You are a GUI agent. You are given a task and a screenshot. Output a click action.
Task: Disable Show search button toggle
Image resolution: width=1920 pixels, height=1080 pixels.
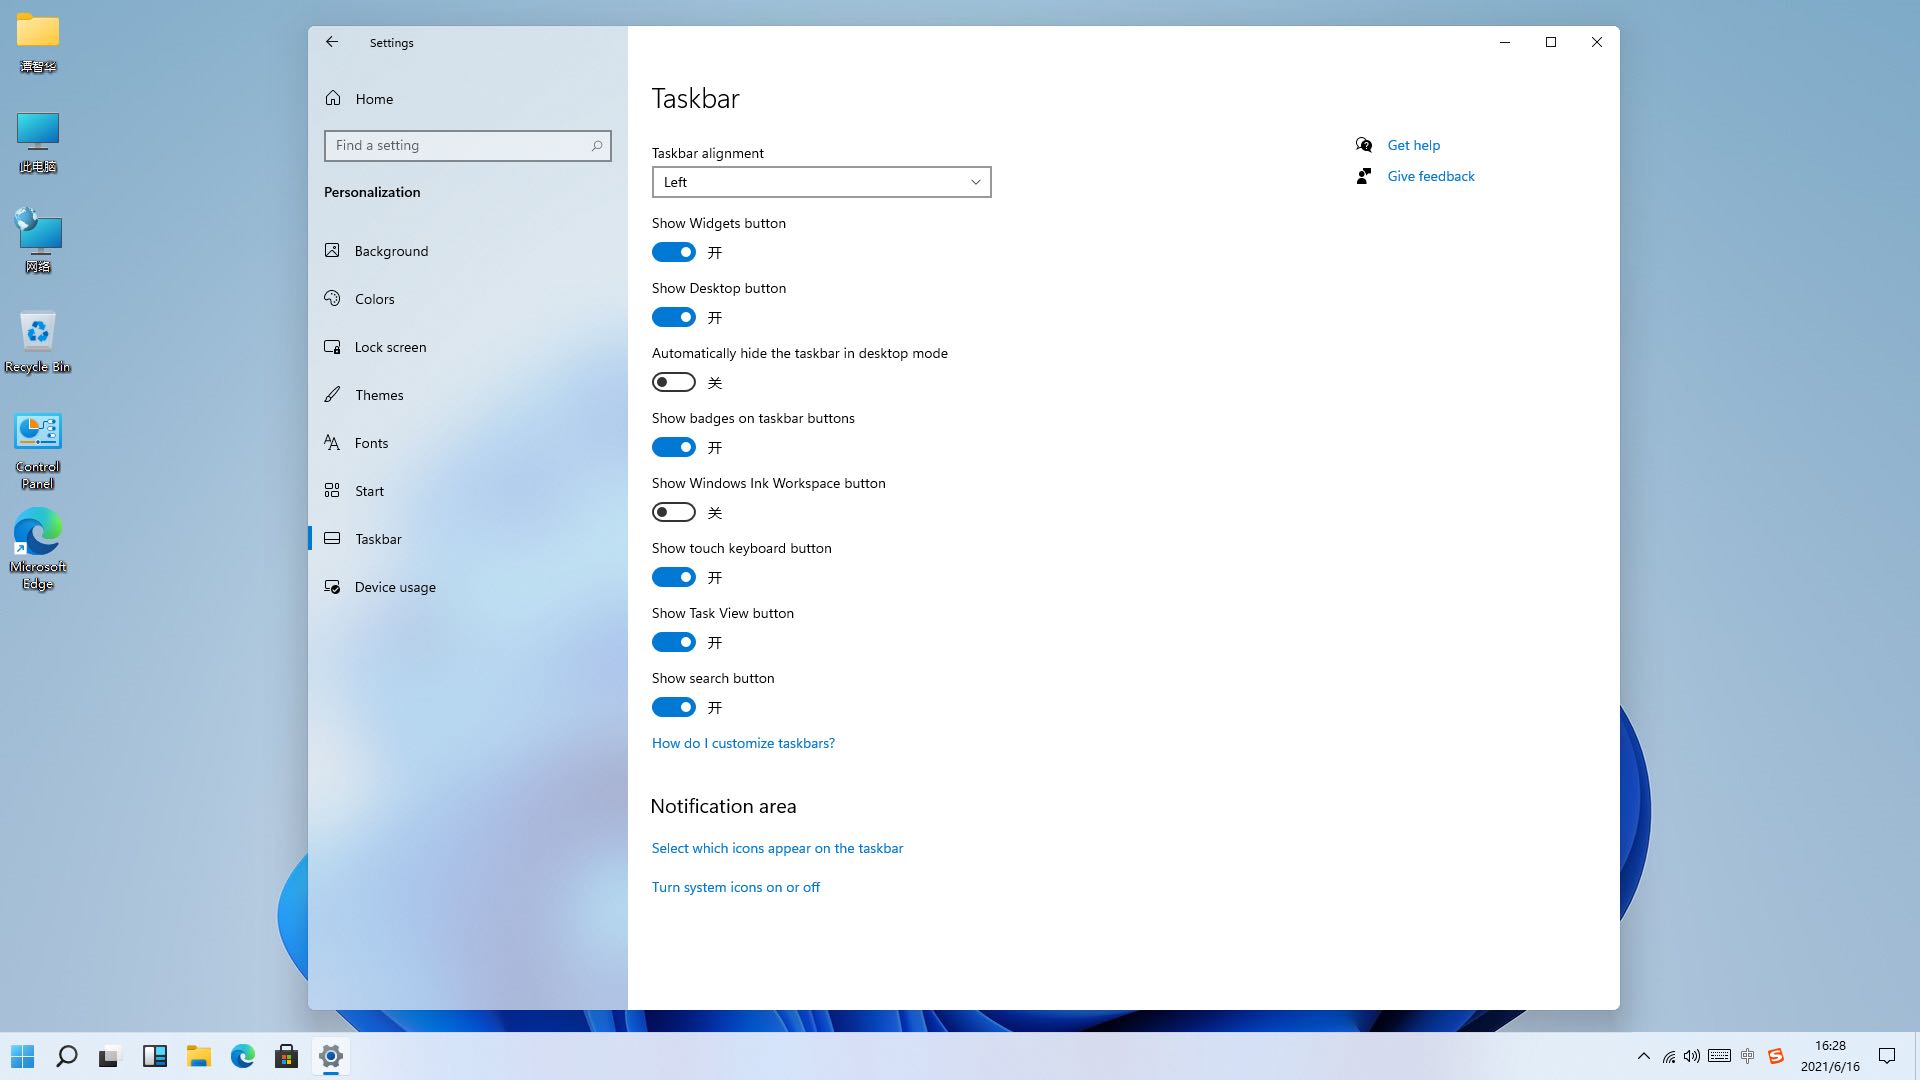(674, 707)
